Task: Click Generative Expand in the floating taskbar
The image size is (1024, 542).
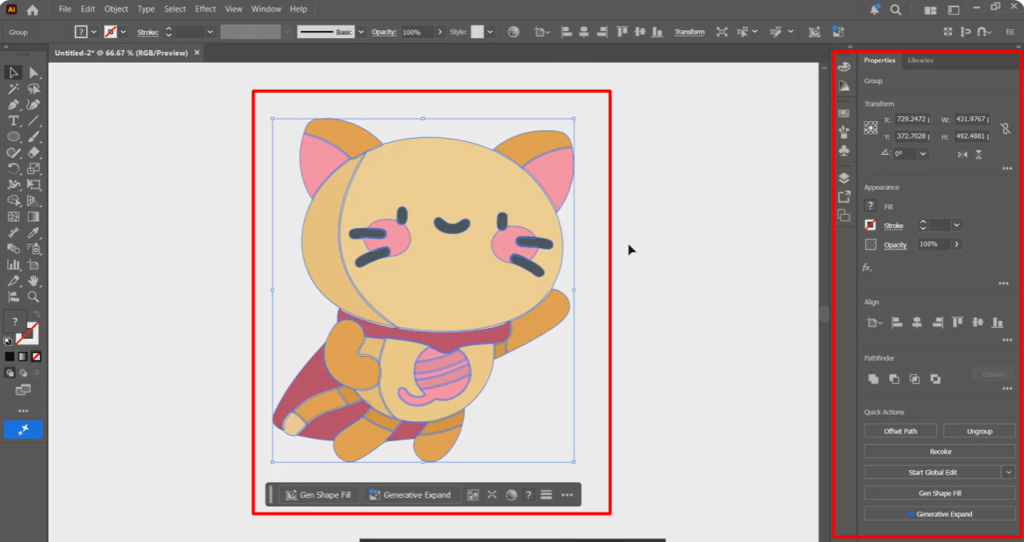Action: point(410,495)
